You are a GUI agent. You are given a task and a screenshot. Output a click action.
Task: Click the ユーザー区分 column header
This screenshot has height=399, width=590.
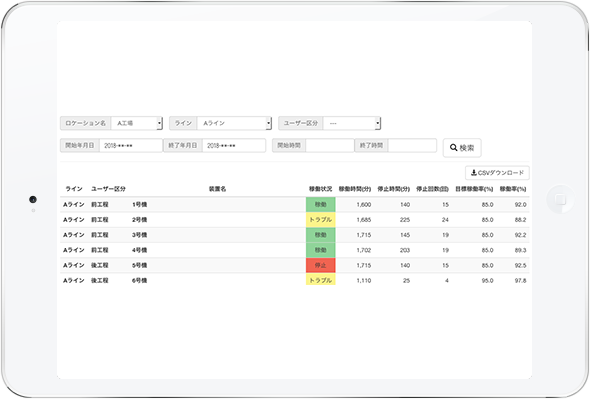click(108, 189)
